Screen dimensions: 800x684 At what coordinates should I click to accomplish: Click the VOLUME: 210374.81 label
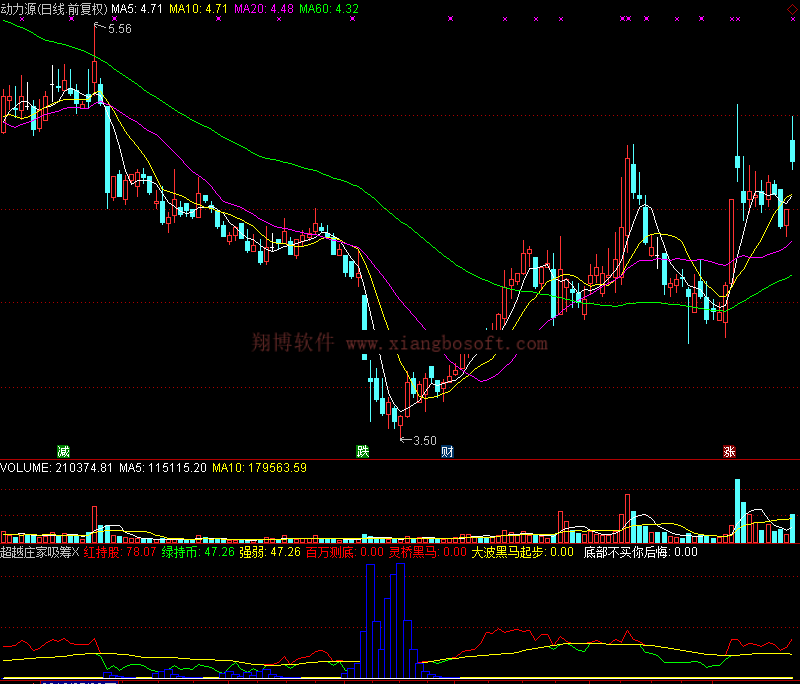(56, 467)
